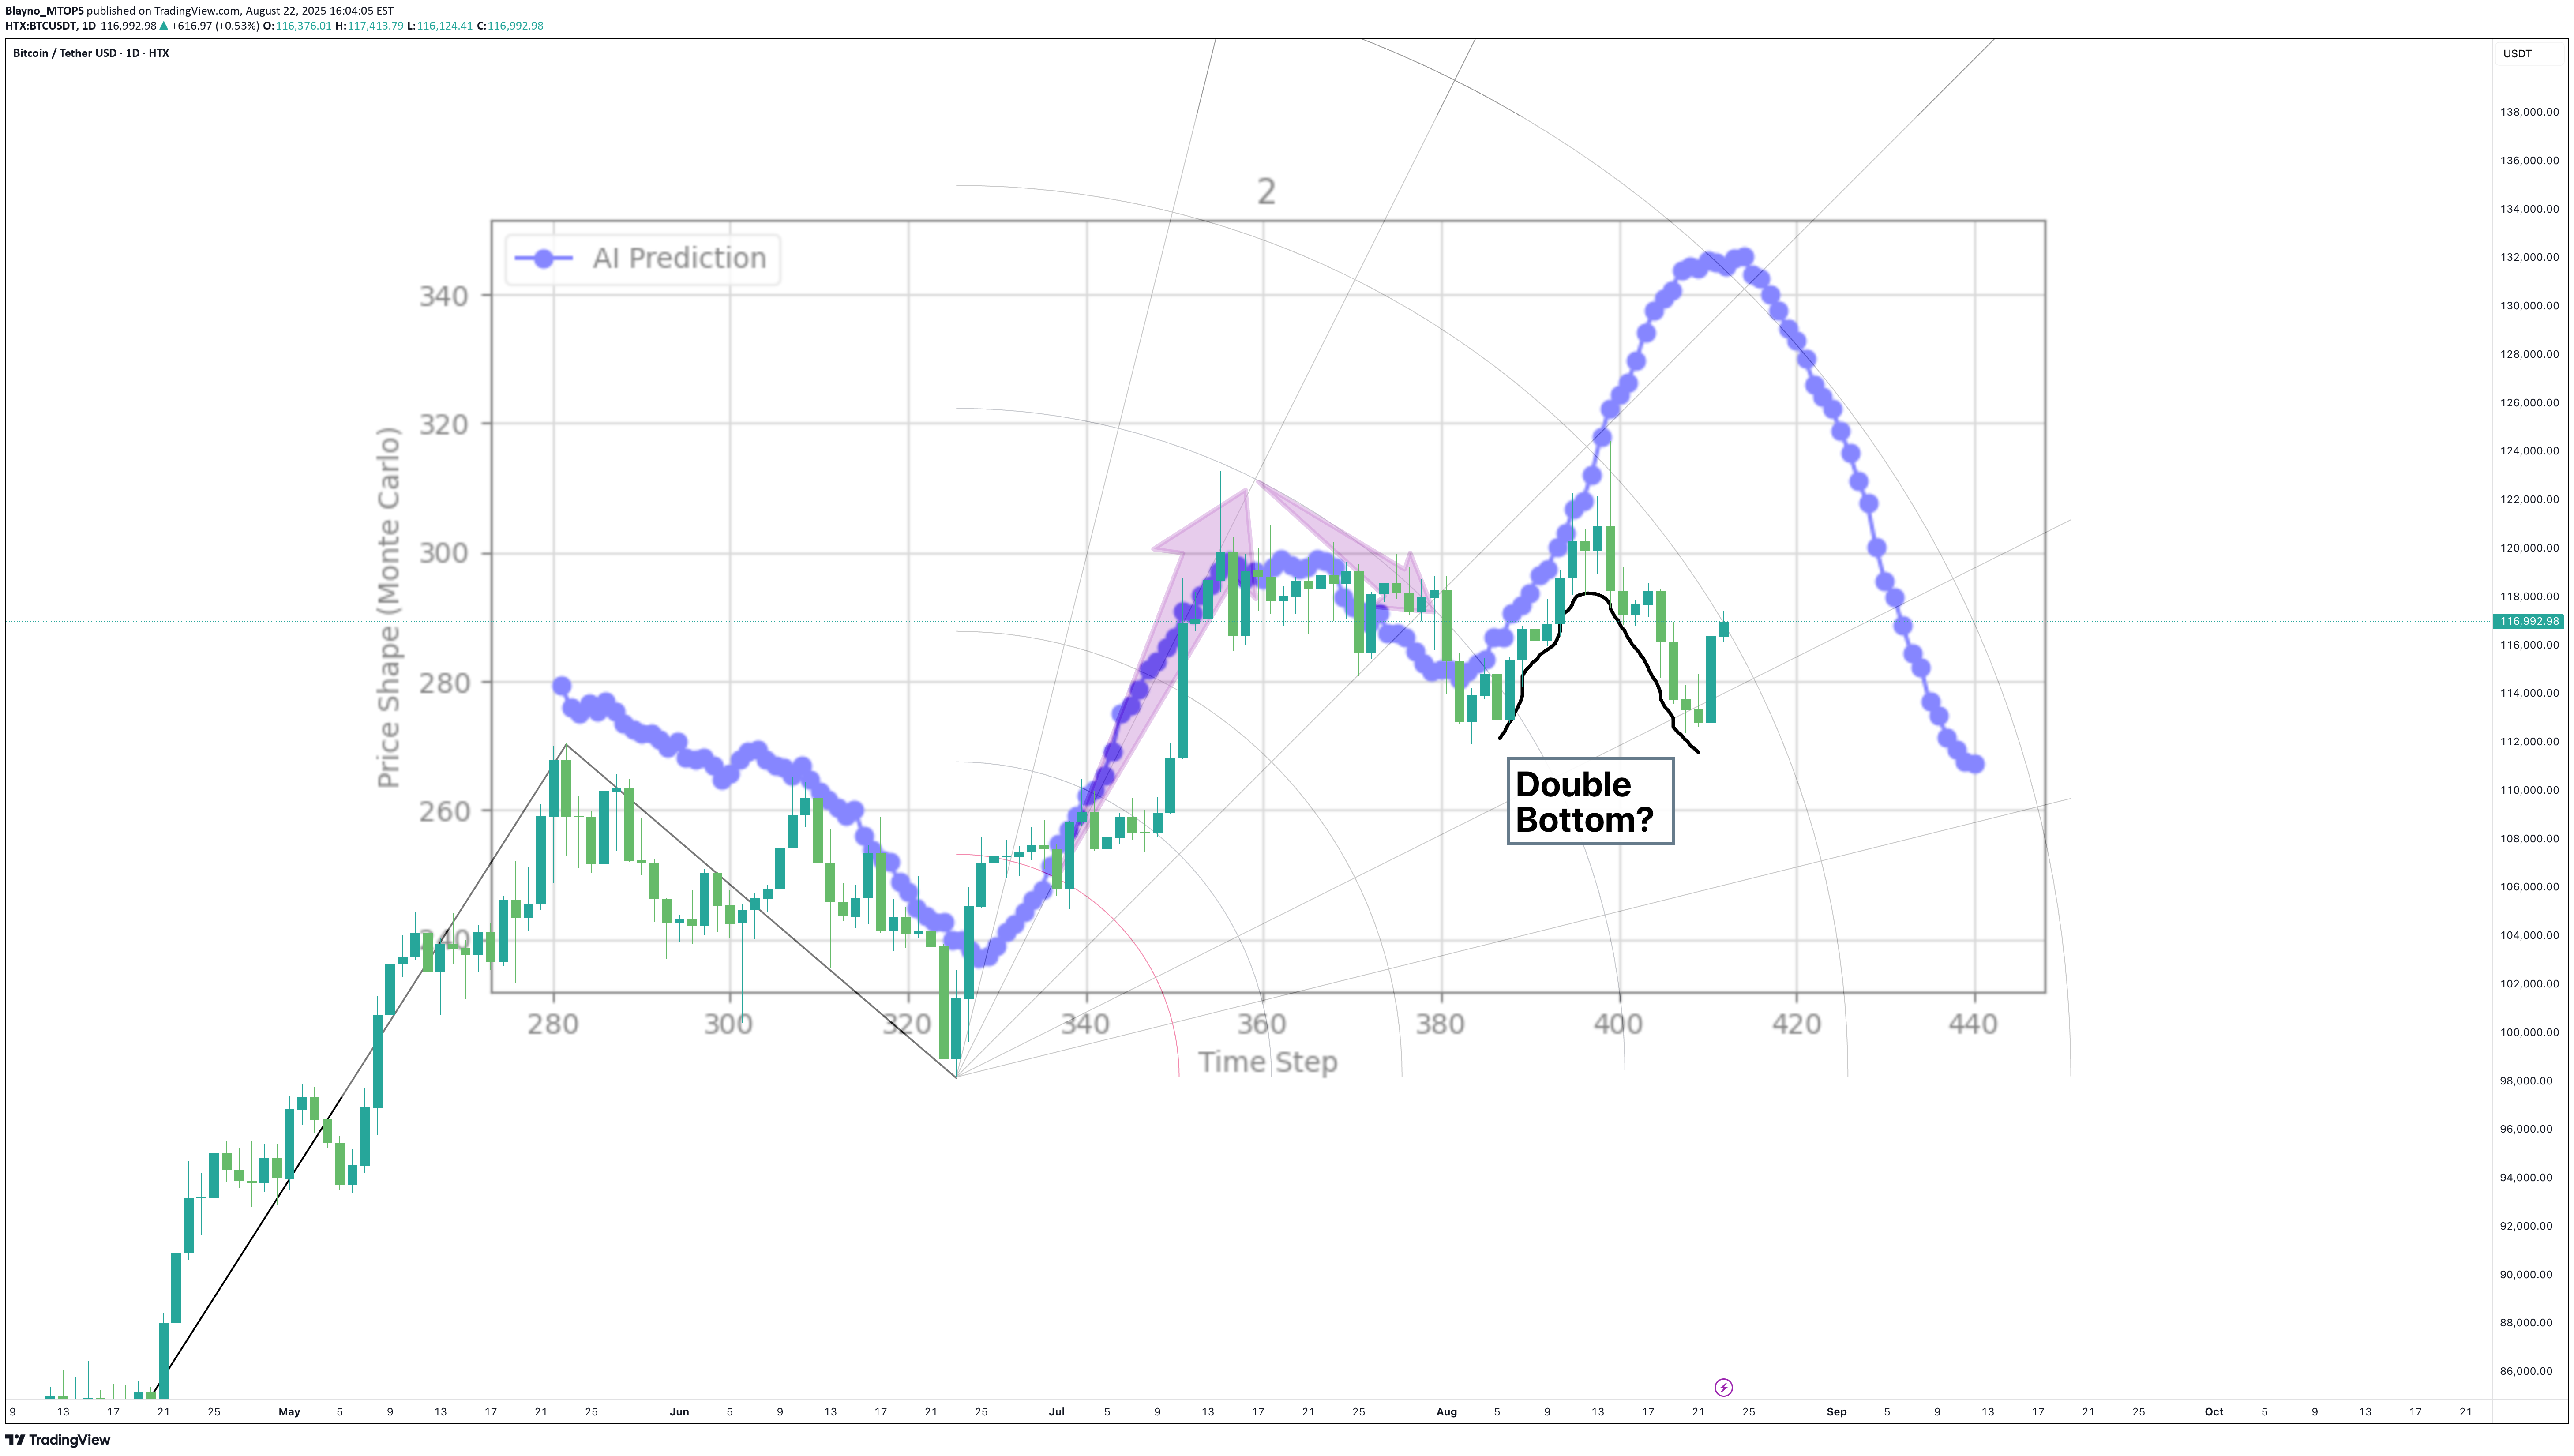2574x1456 pixels.
Task: Click the 'AI Prediction' legend entry
Action: [642, 259]
